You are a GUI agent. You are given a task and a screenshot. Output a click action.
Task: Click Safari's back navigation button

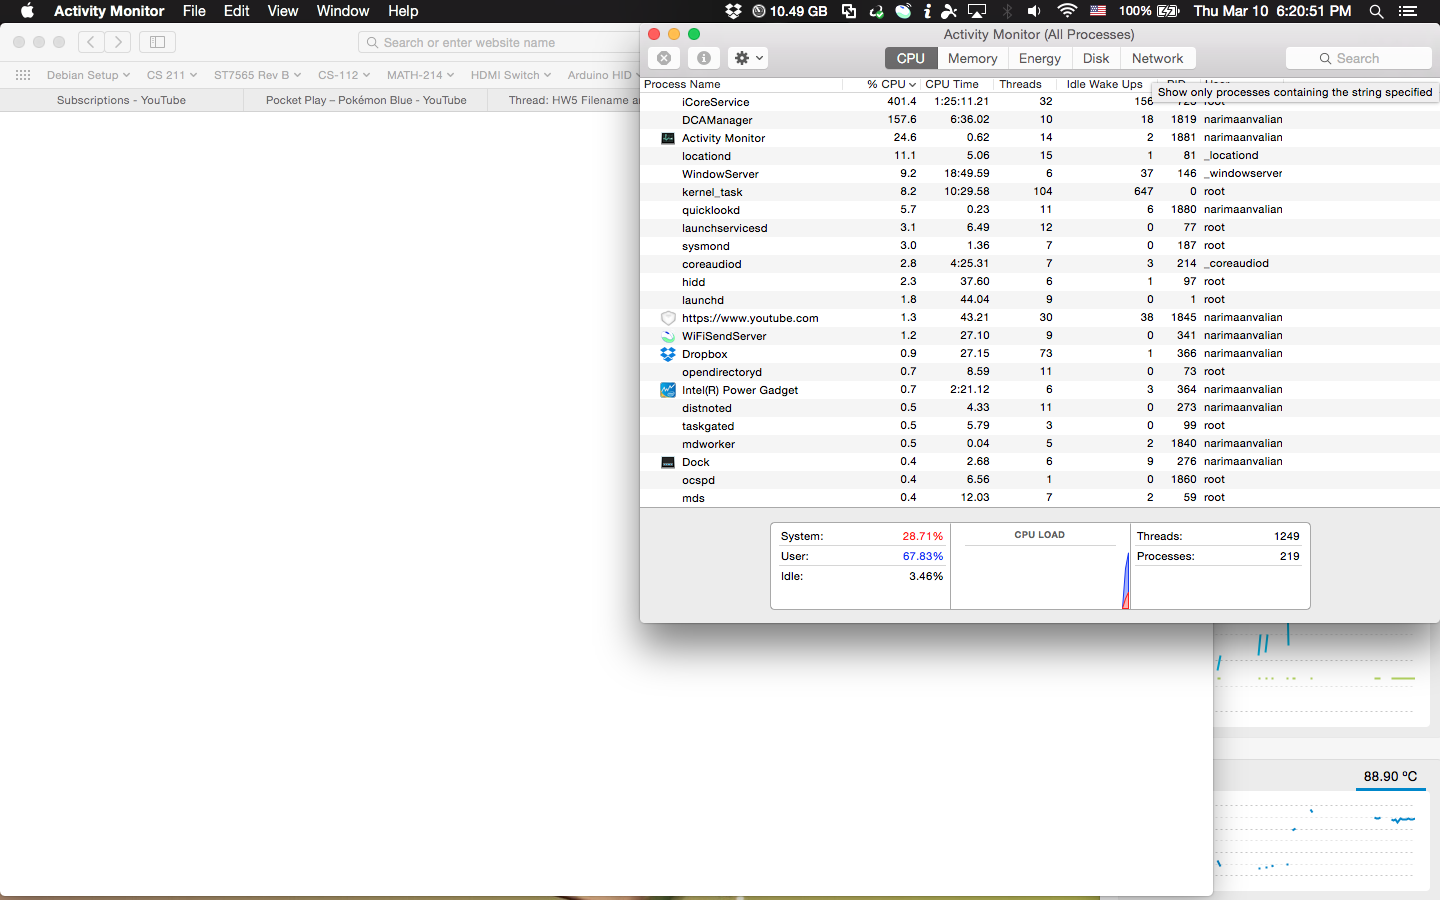point(91,42)
